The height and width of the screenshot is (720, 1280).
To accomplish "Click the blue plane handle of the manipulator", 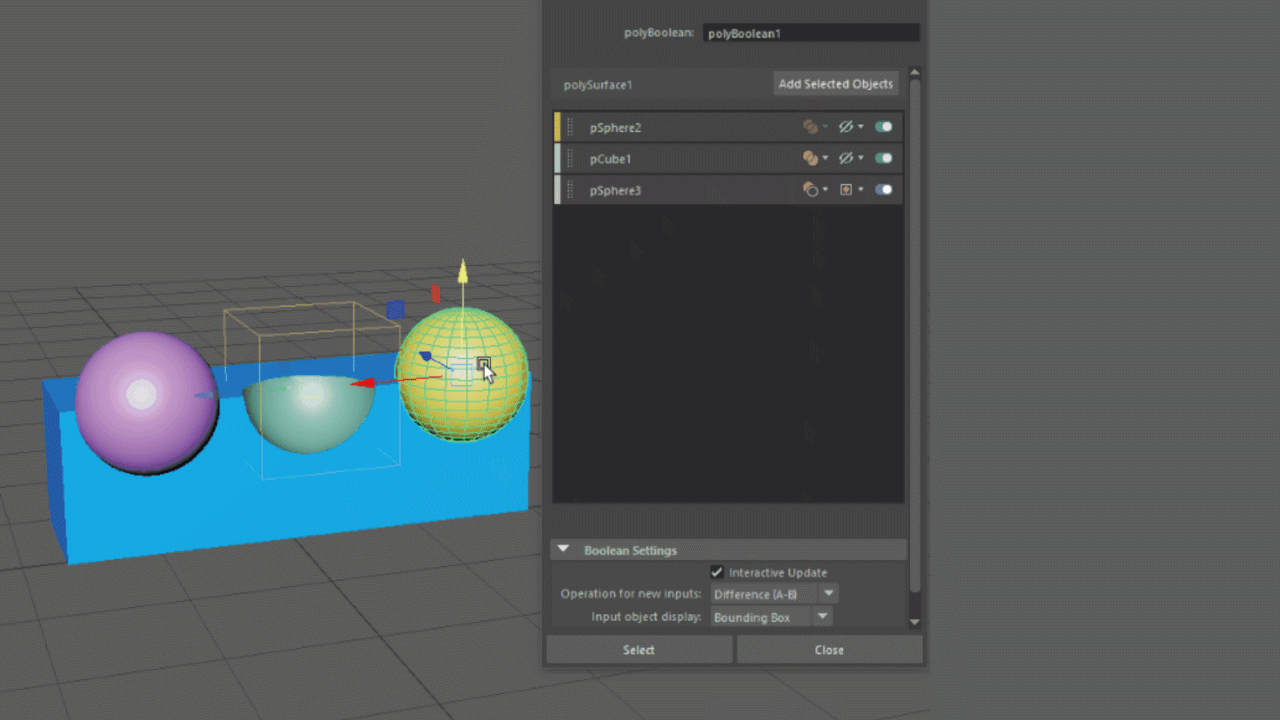I will [x=395, y=310].
